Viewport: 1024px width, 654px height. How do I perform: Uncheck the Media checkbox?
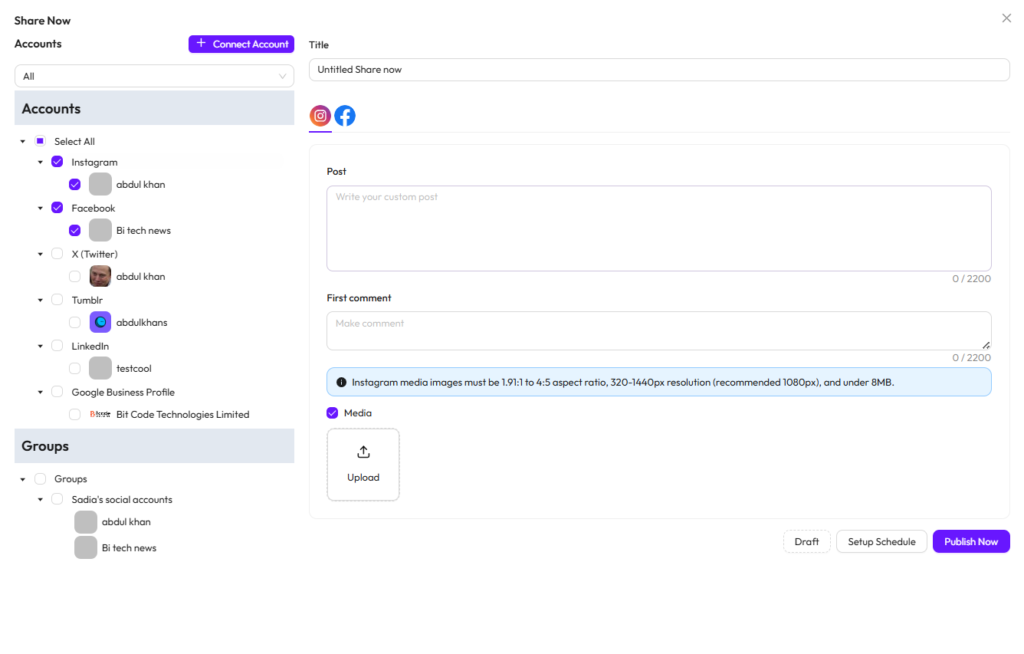click(333, 413)
